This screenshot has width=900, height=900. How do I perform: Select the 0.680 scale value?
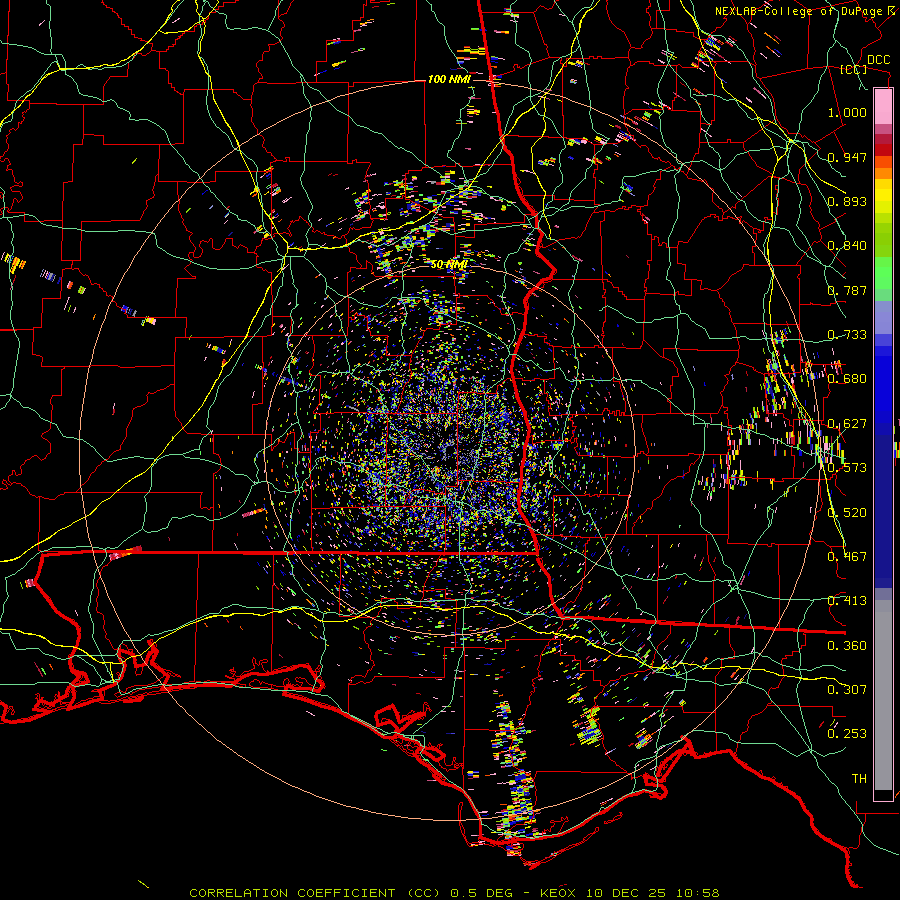[847, 379]
